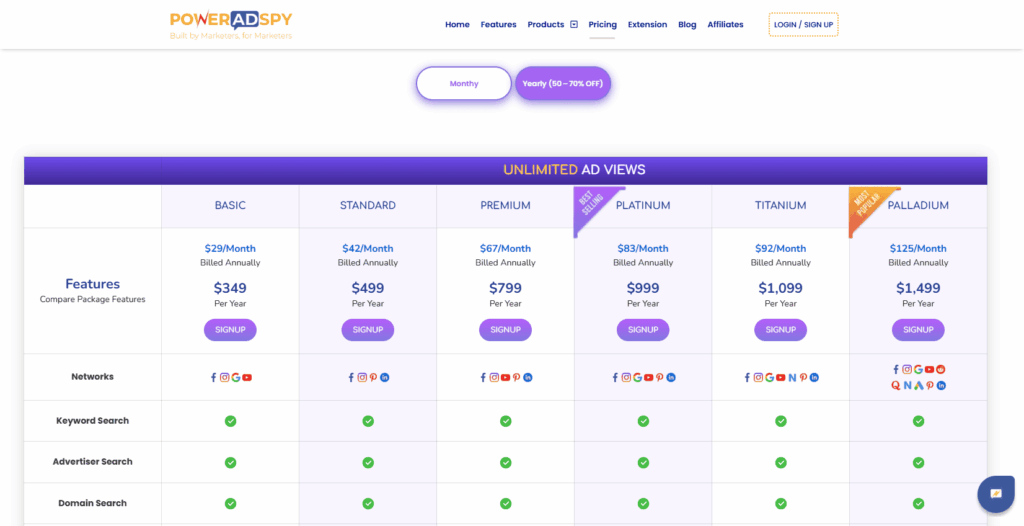
Task: Click the TITANIUM plan heading
Action: coord(780,205)
